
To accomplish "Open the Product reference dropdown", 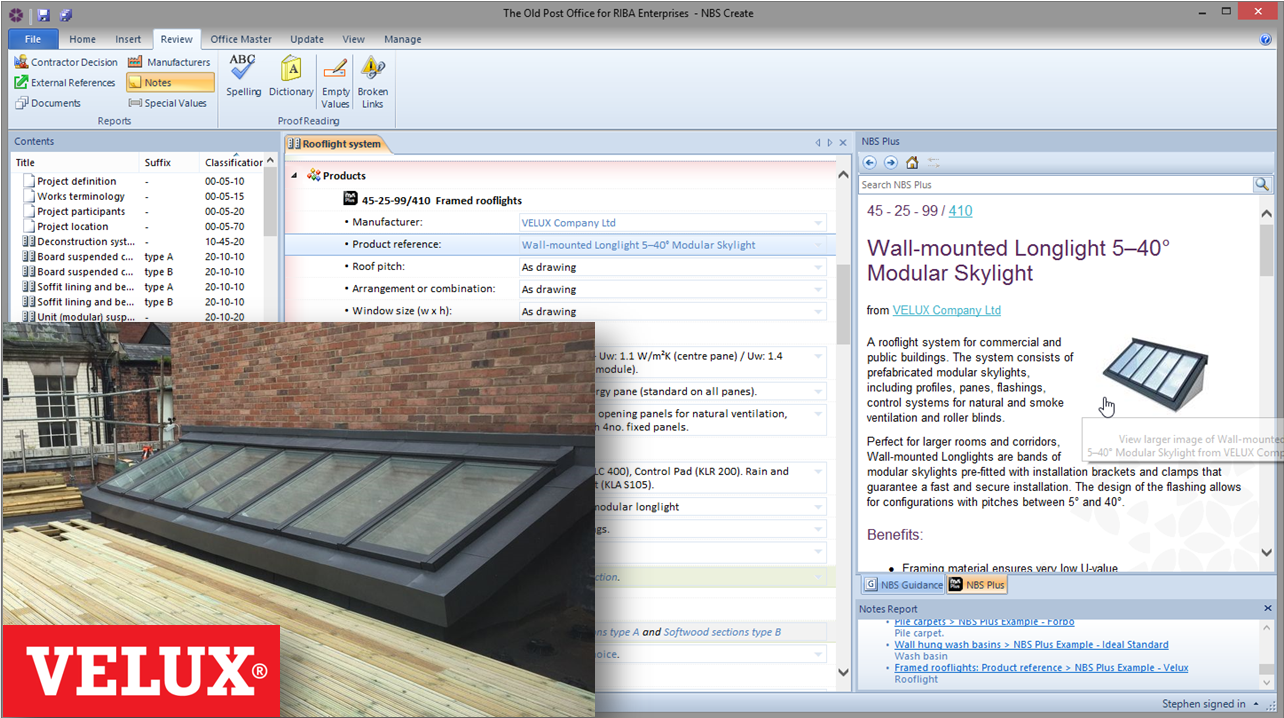I will pyautogui.click(x=818, y=245).
